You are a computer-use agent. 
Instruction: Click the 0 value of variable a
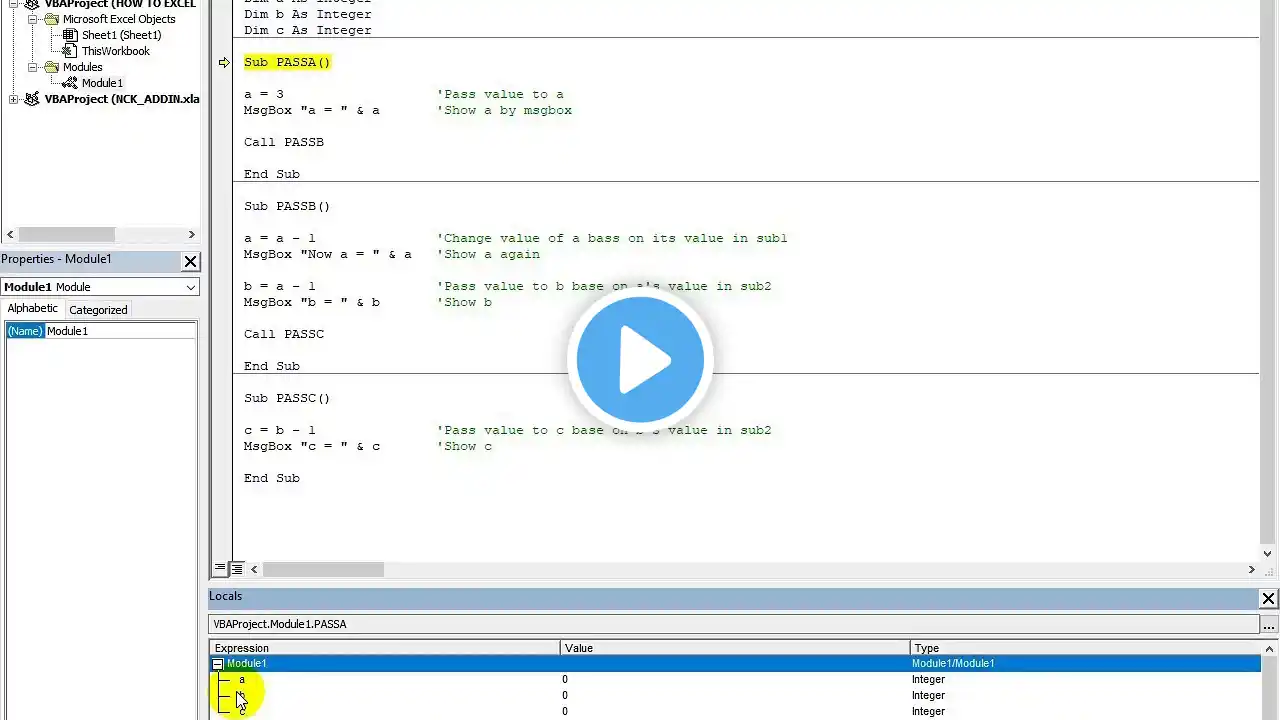pyautogui.click(x=565, y=680)
